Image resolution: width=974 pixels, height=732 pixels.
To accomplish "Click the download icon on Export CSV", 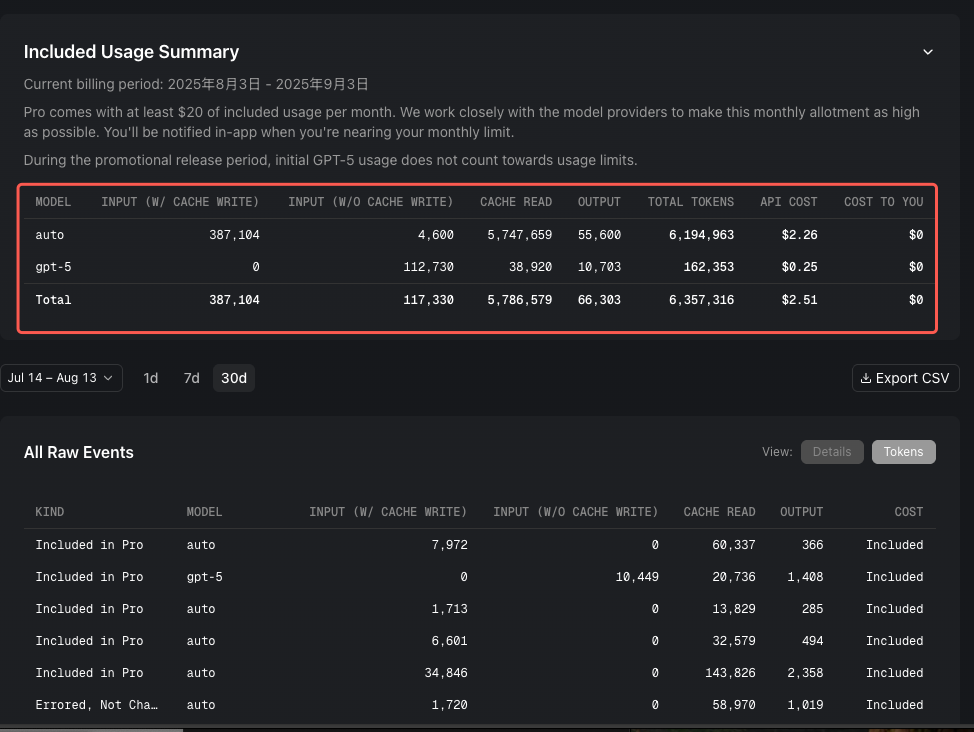I will tap(866, 378).
